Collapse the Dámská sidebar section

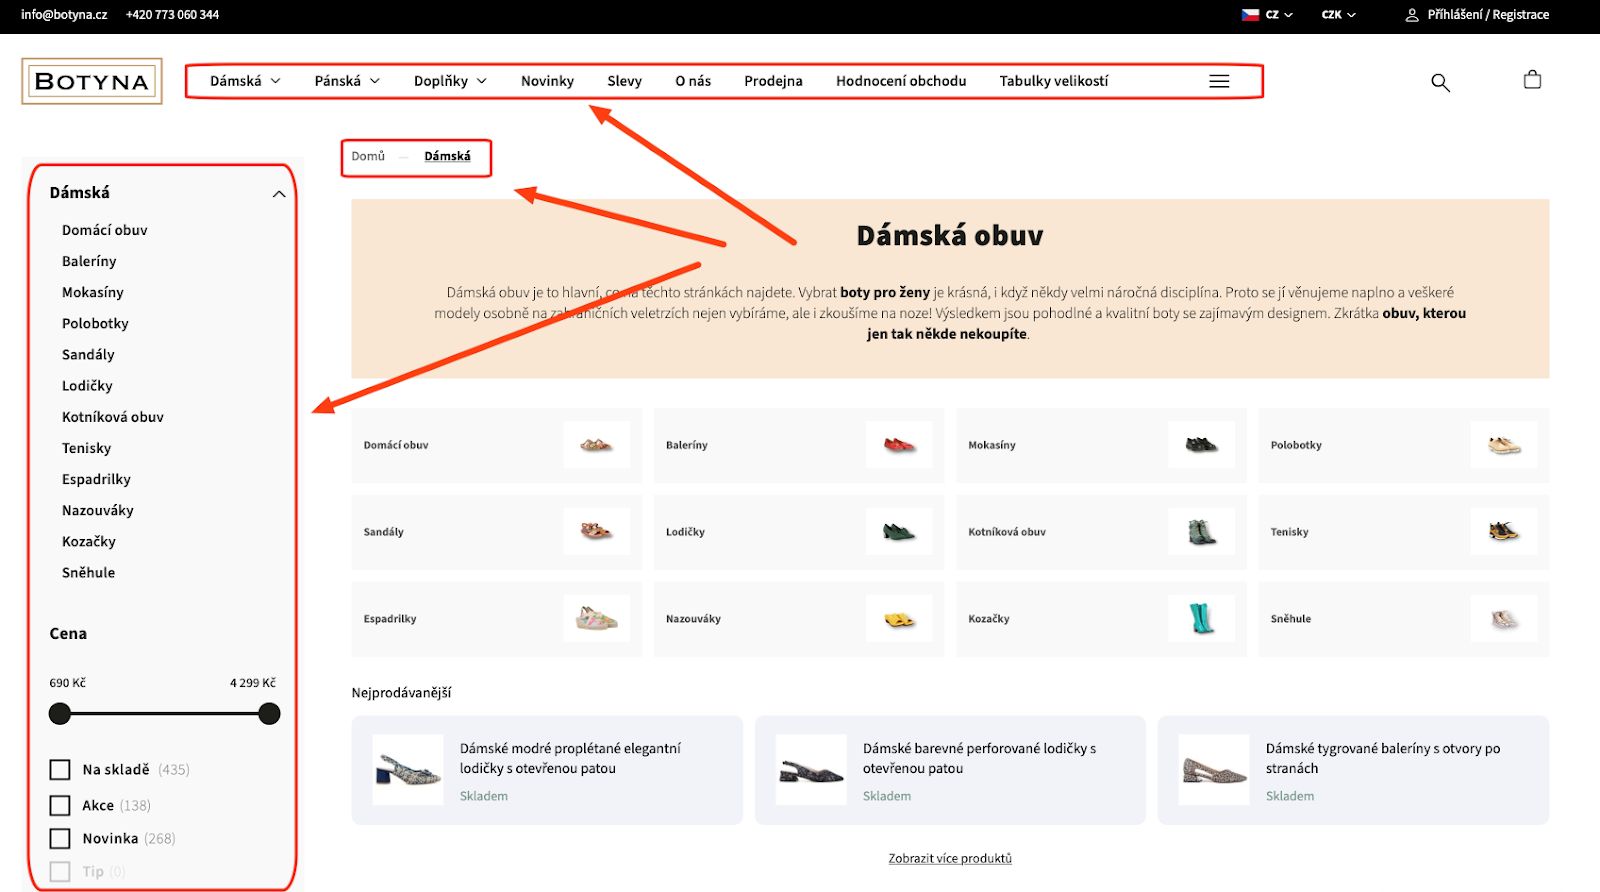(279, 194)
